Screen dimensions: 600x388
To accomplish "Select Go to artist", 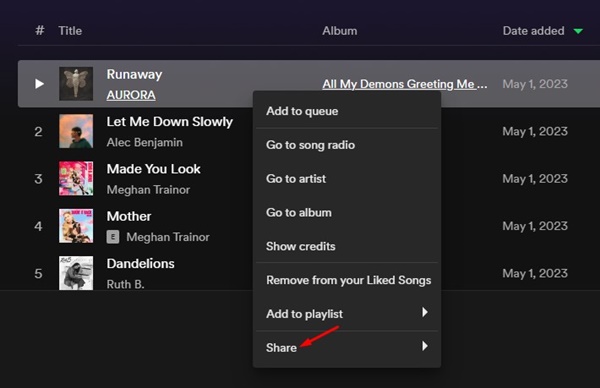I will pos(347,179).
